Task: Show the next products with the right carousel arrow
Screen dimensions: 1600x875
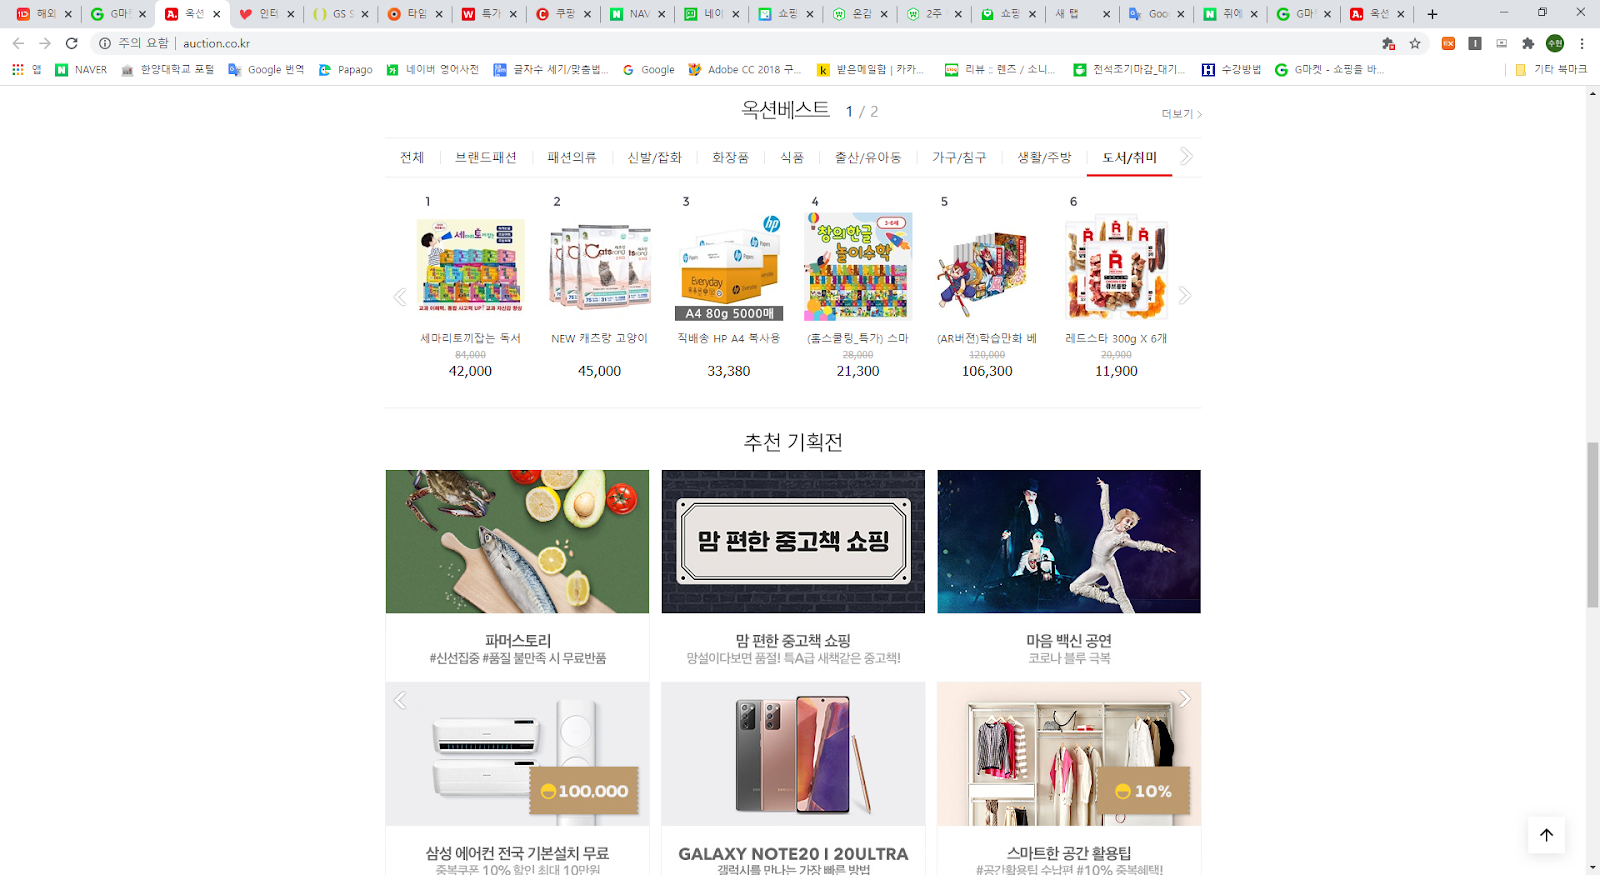Action: [x=1184, y=295]
